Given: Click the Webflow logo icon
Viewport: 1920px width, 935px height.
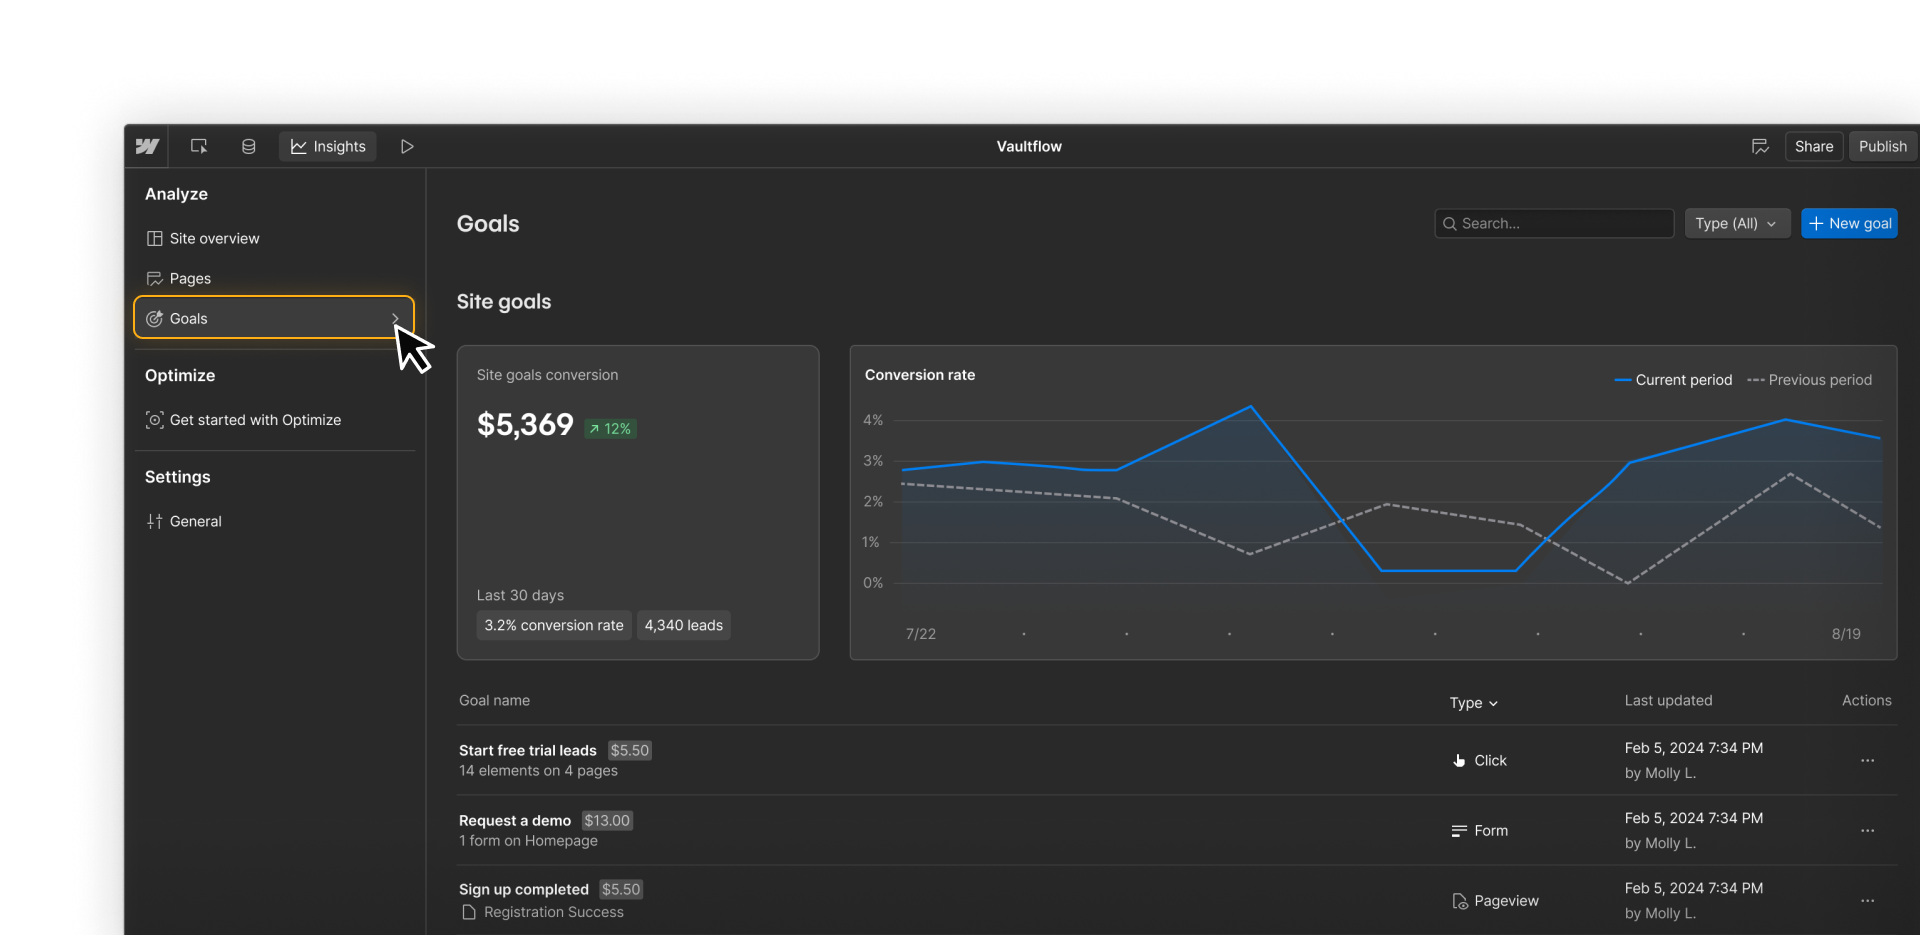Looking at the screenshot, I should 147,146.
